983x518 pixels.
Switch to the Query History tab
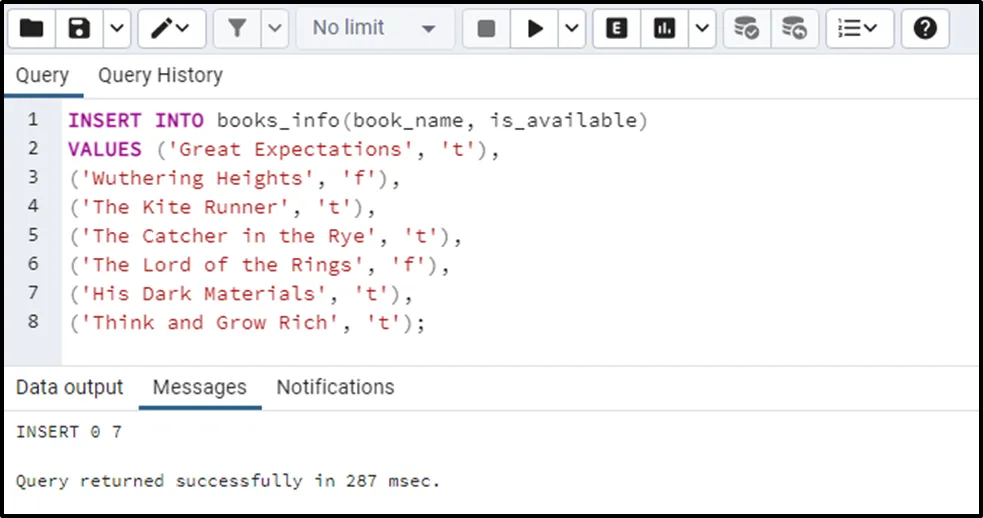click(160, 75)
